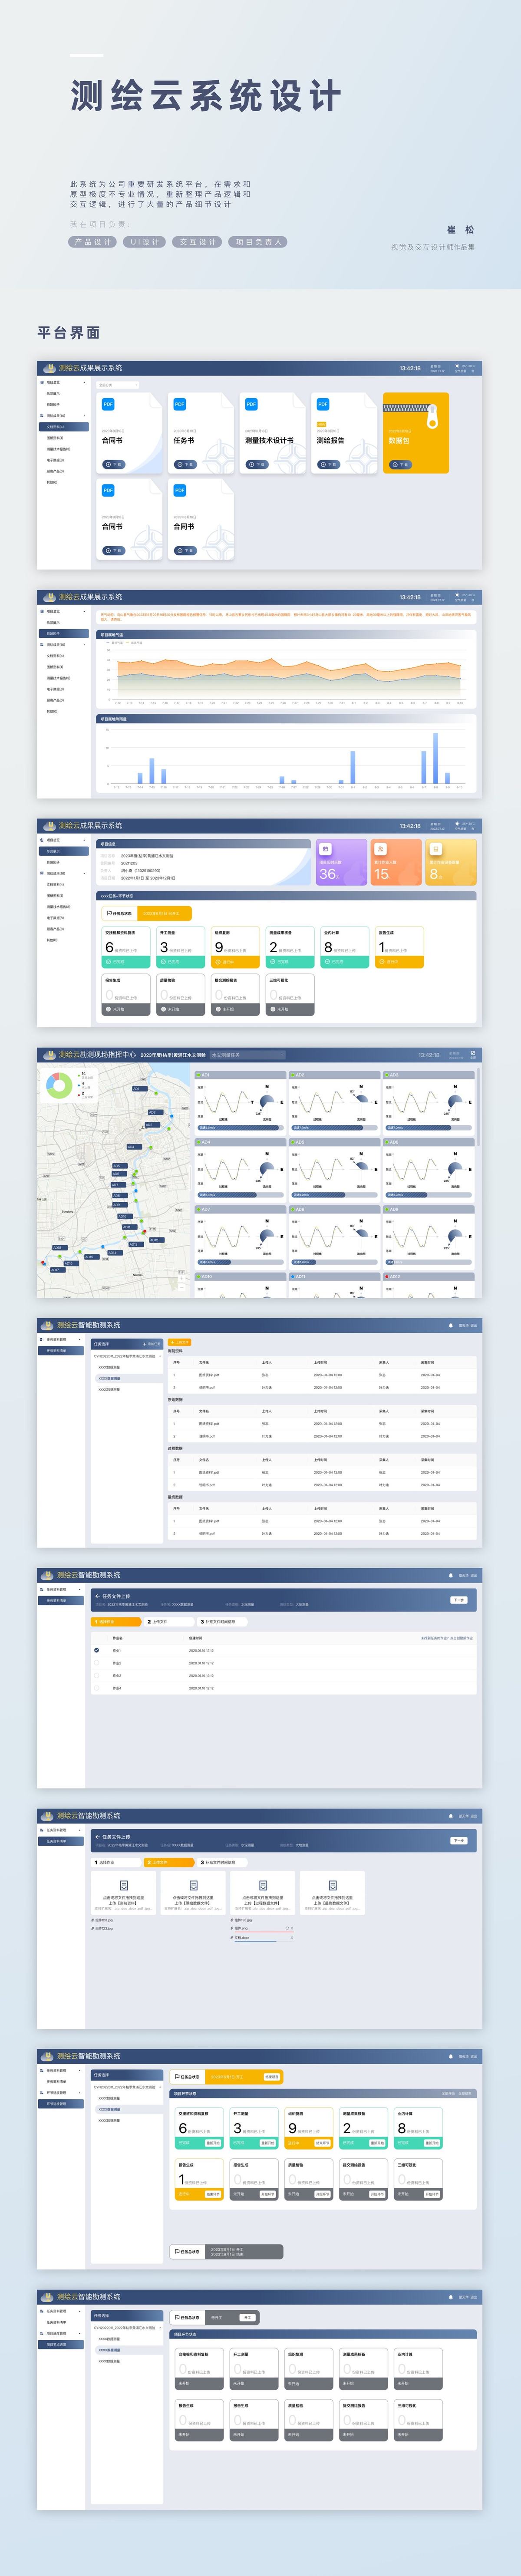Click the 交互设计 tag in the intro
The height and width of the screenshot is (2576, 521).
197,242
